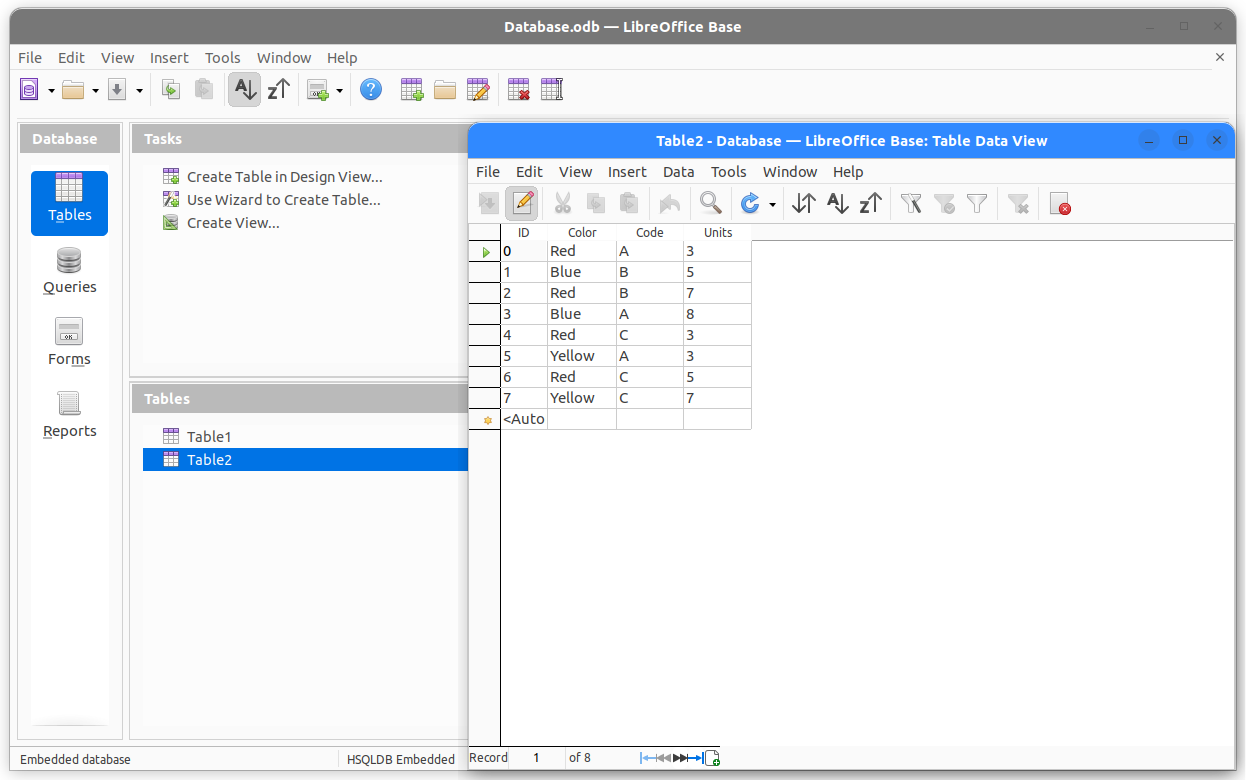Open the Refresh button dropdown arrow
This screenshot has width=1246, height=780.
[772, 205]
